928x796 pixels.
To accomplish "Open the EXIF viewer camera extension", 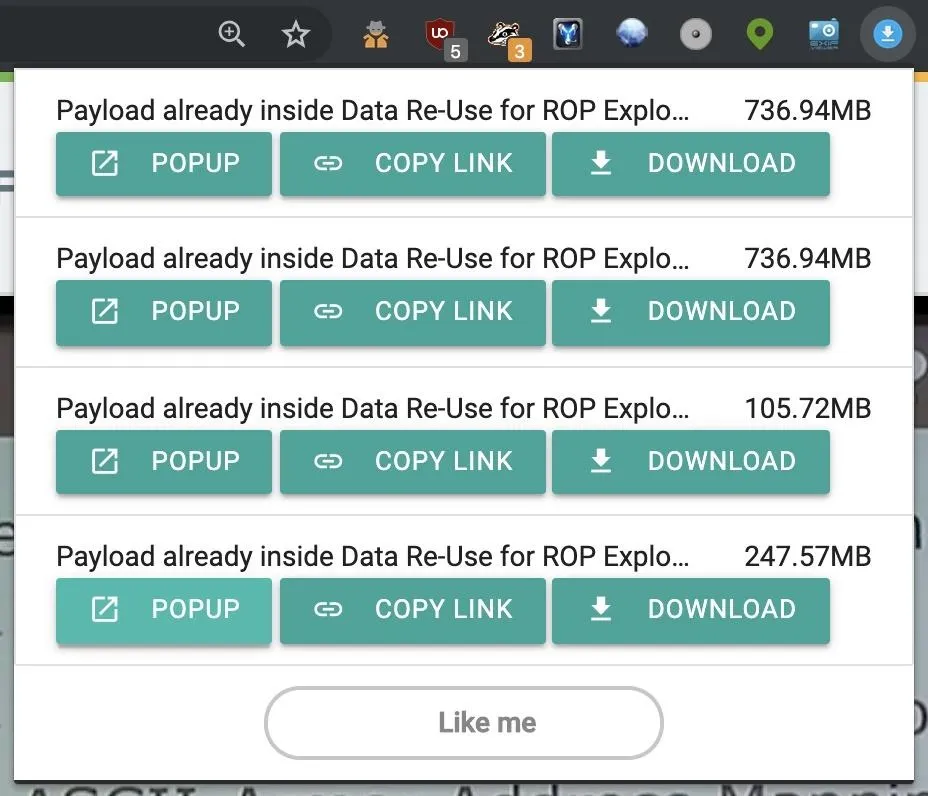I will pyautogui.click(x=823, y=34).
